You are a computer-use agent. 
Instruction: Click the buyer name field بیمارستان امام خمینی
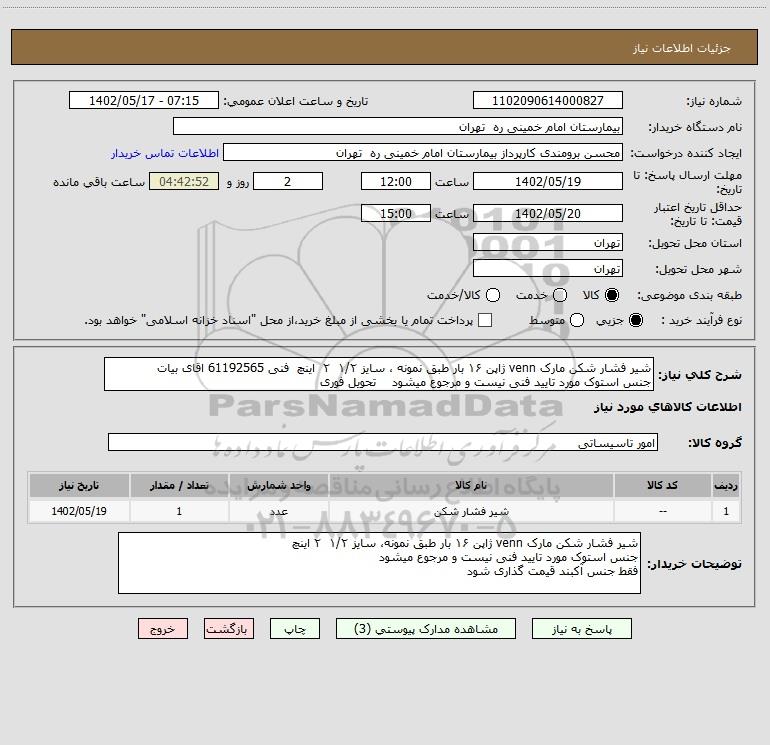(398, 127)
